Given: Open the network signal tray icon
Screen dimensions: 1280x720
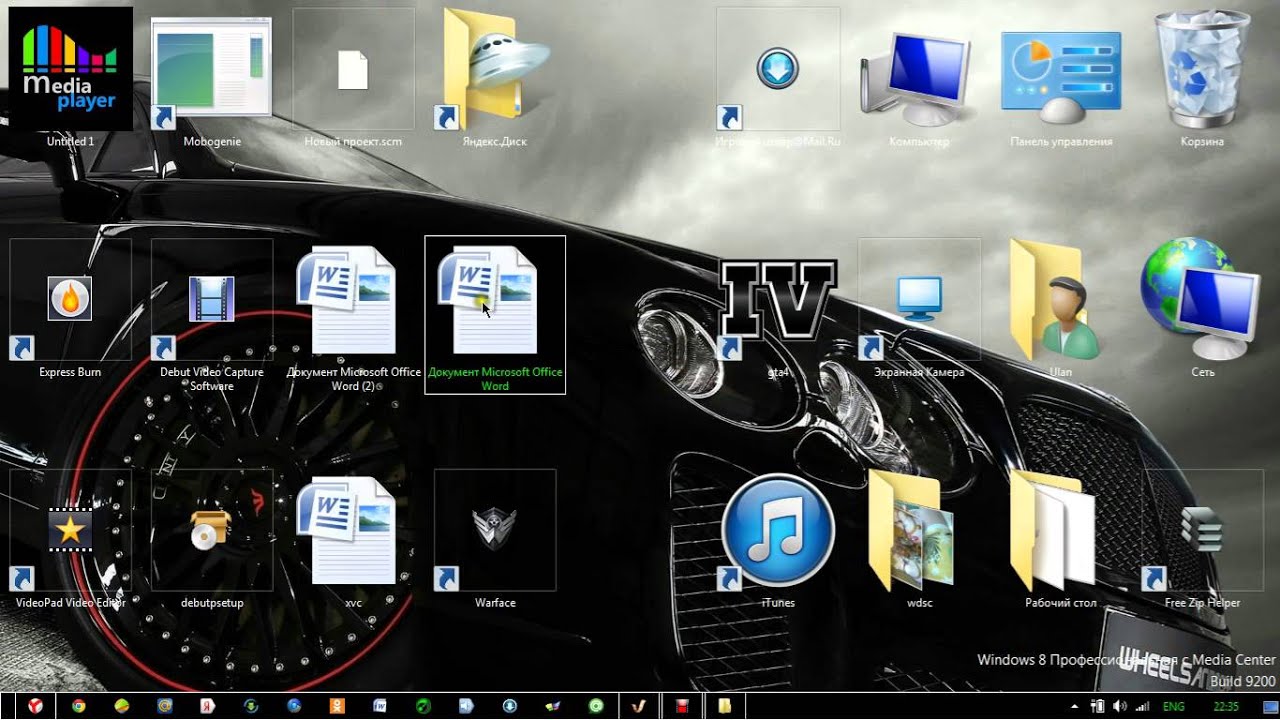Looking at the screenshot, I should (1142, 706).
